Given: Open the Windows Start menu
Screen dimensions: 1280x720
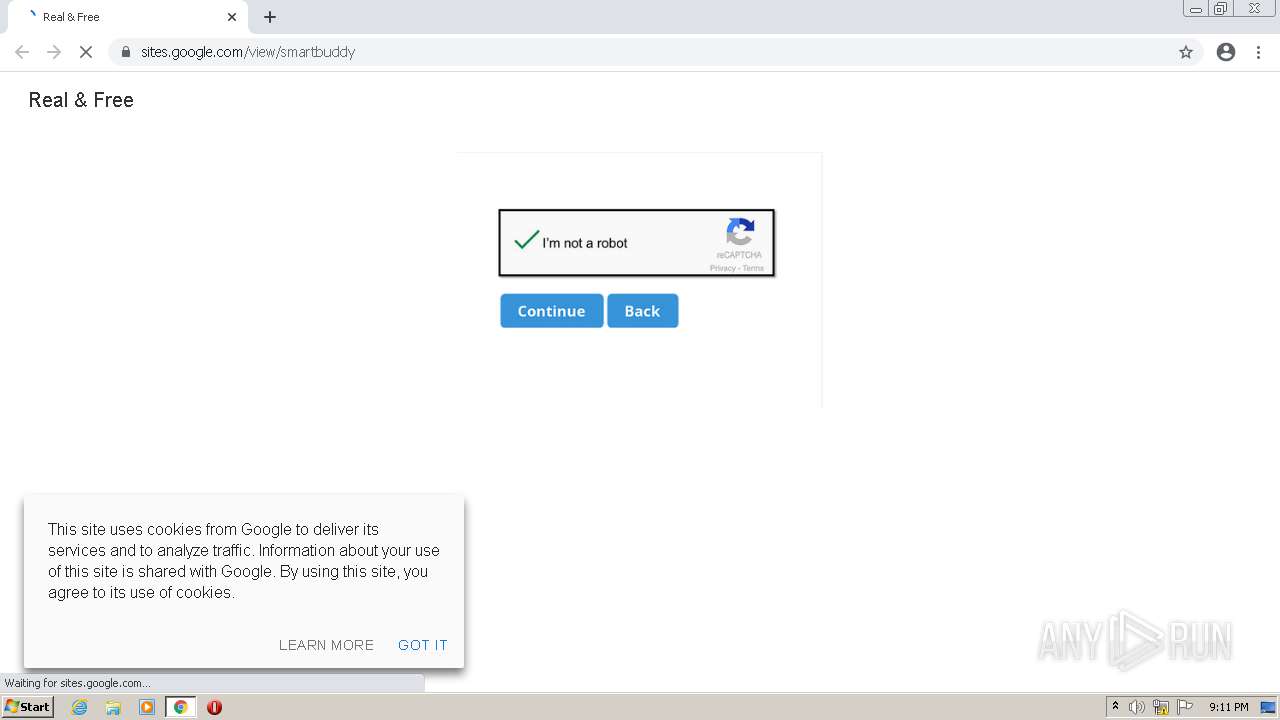Looking at the screenshot, I should (x=27, y=707).
